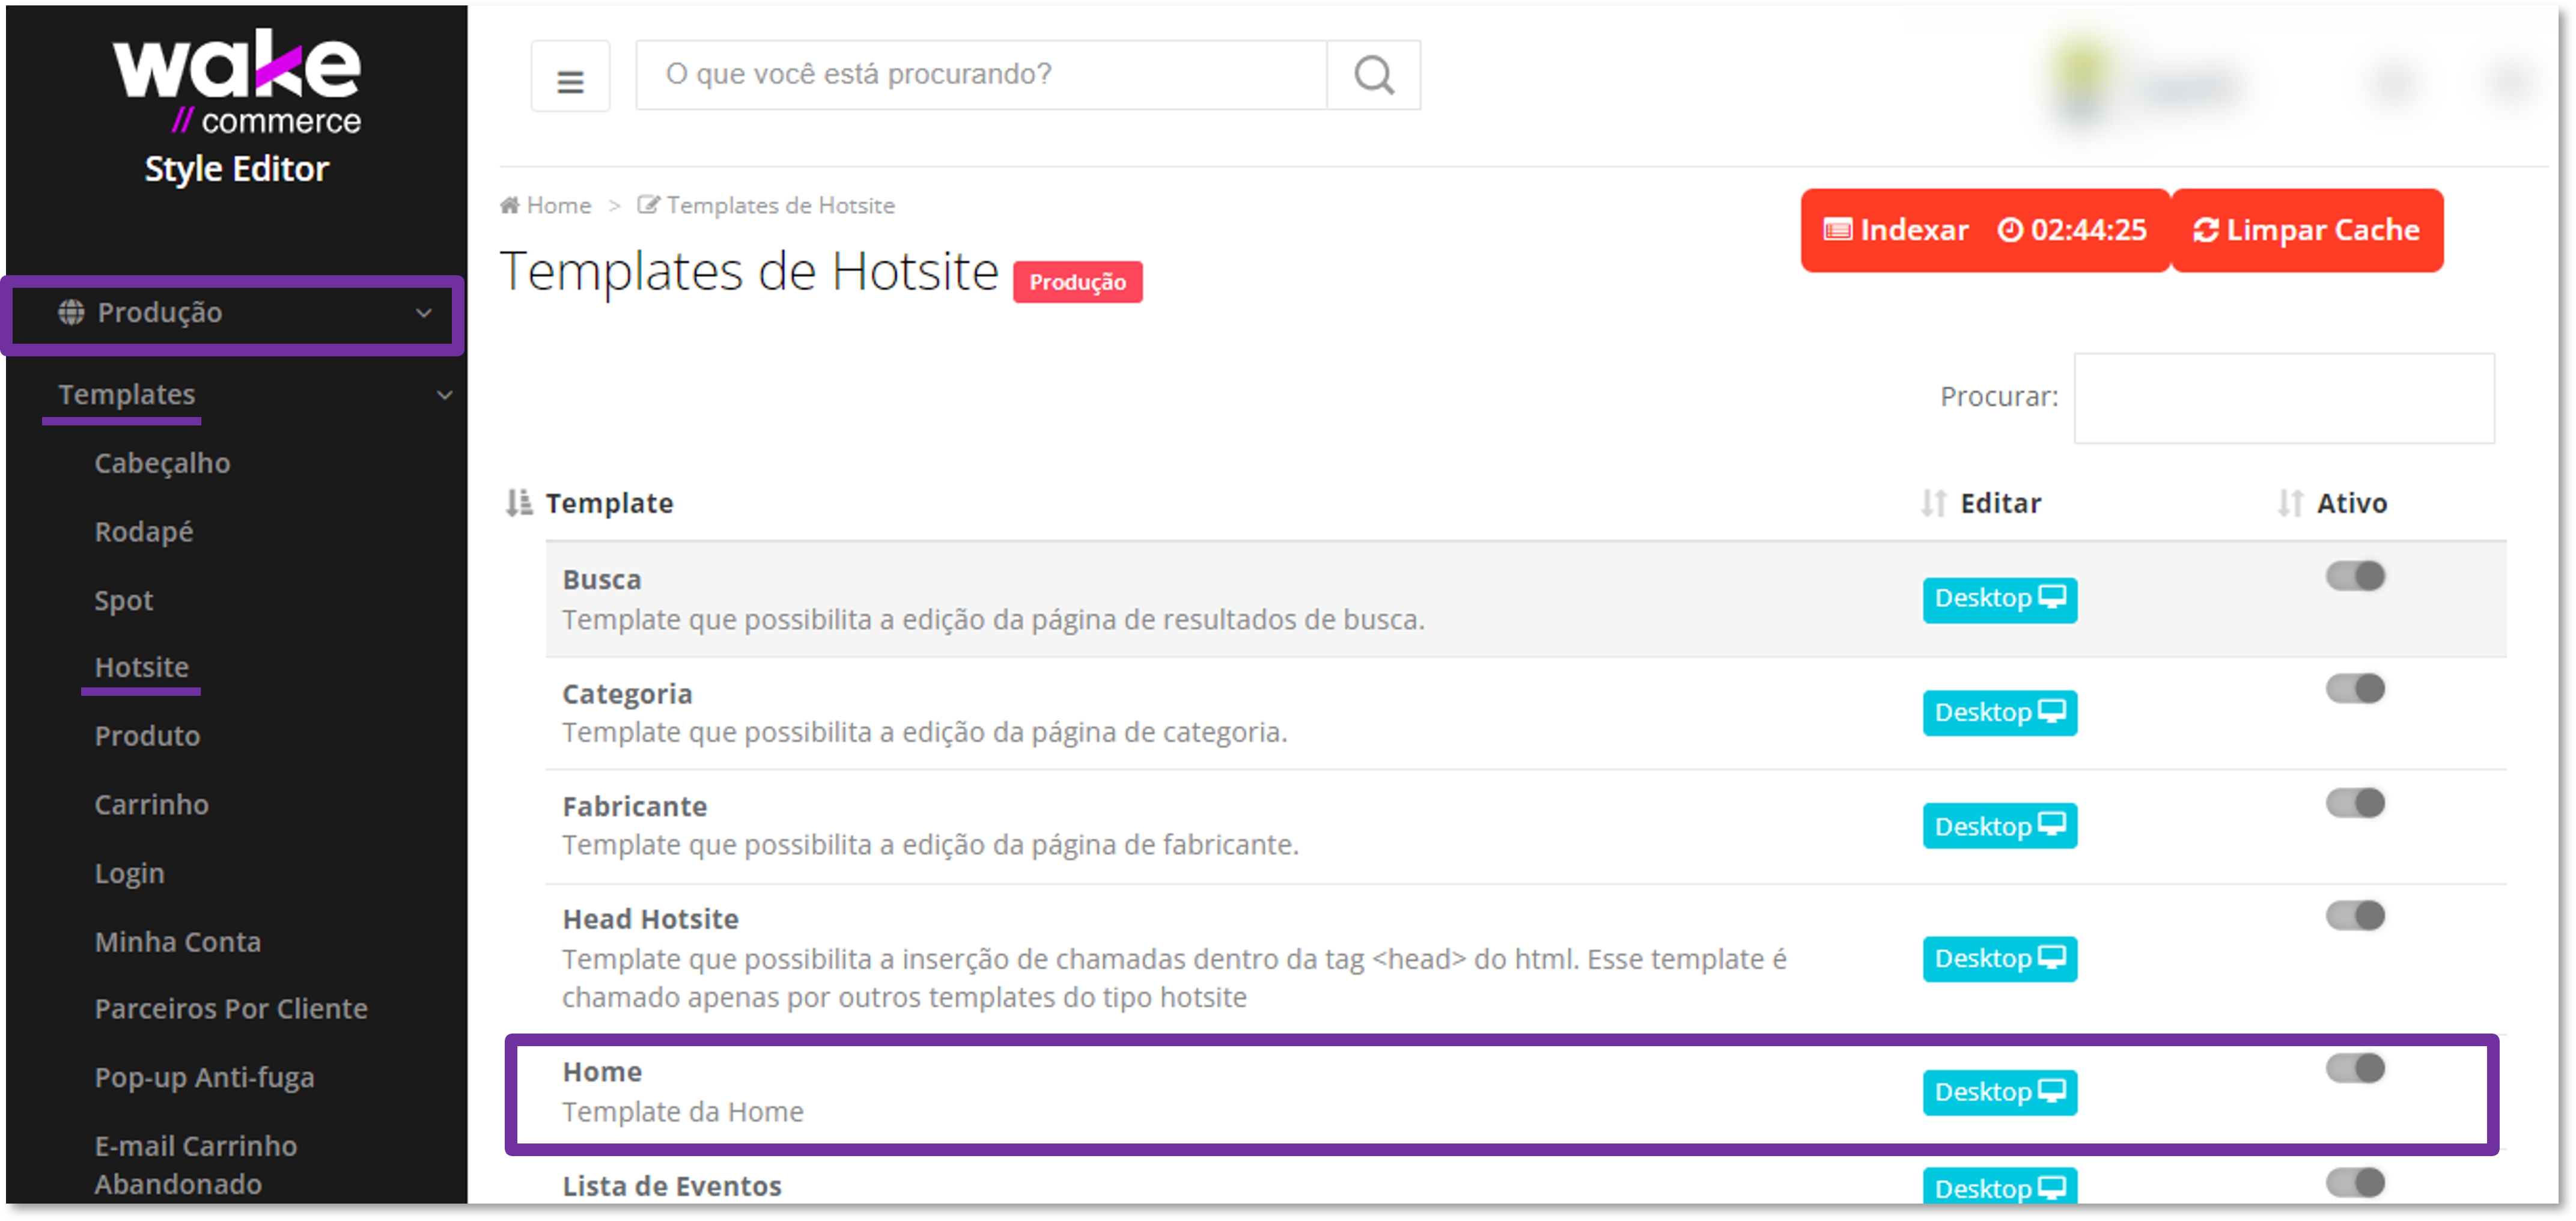Click the edit icon in breadcrumb
This screenshot has height=1221, width=2576.
[648, 205]
